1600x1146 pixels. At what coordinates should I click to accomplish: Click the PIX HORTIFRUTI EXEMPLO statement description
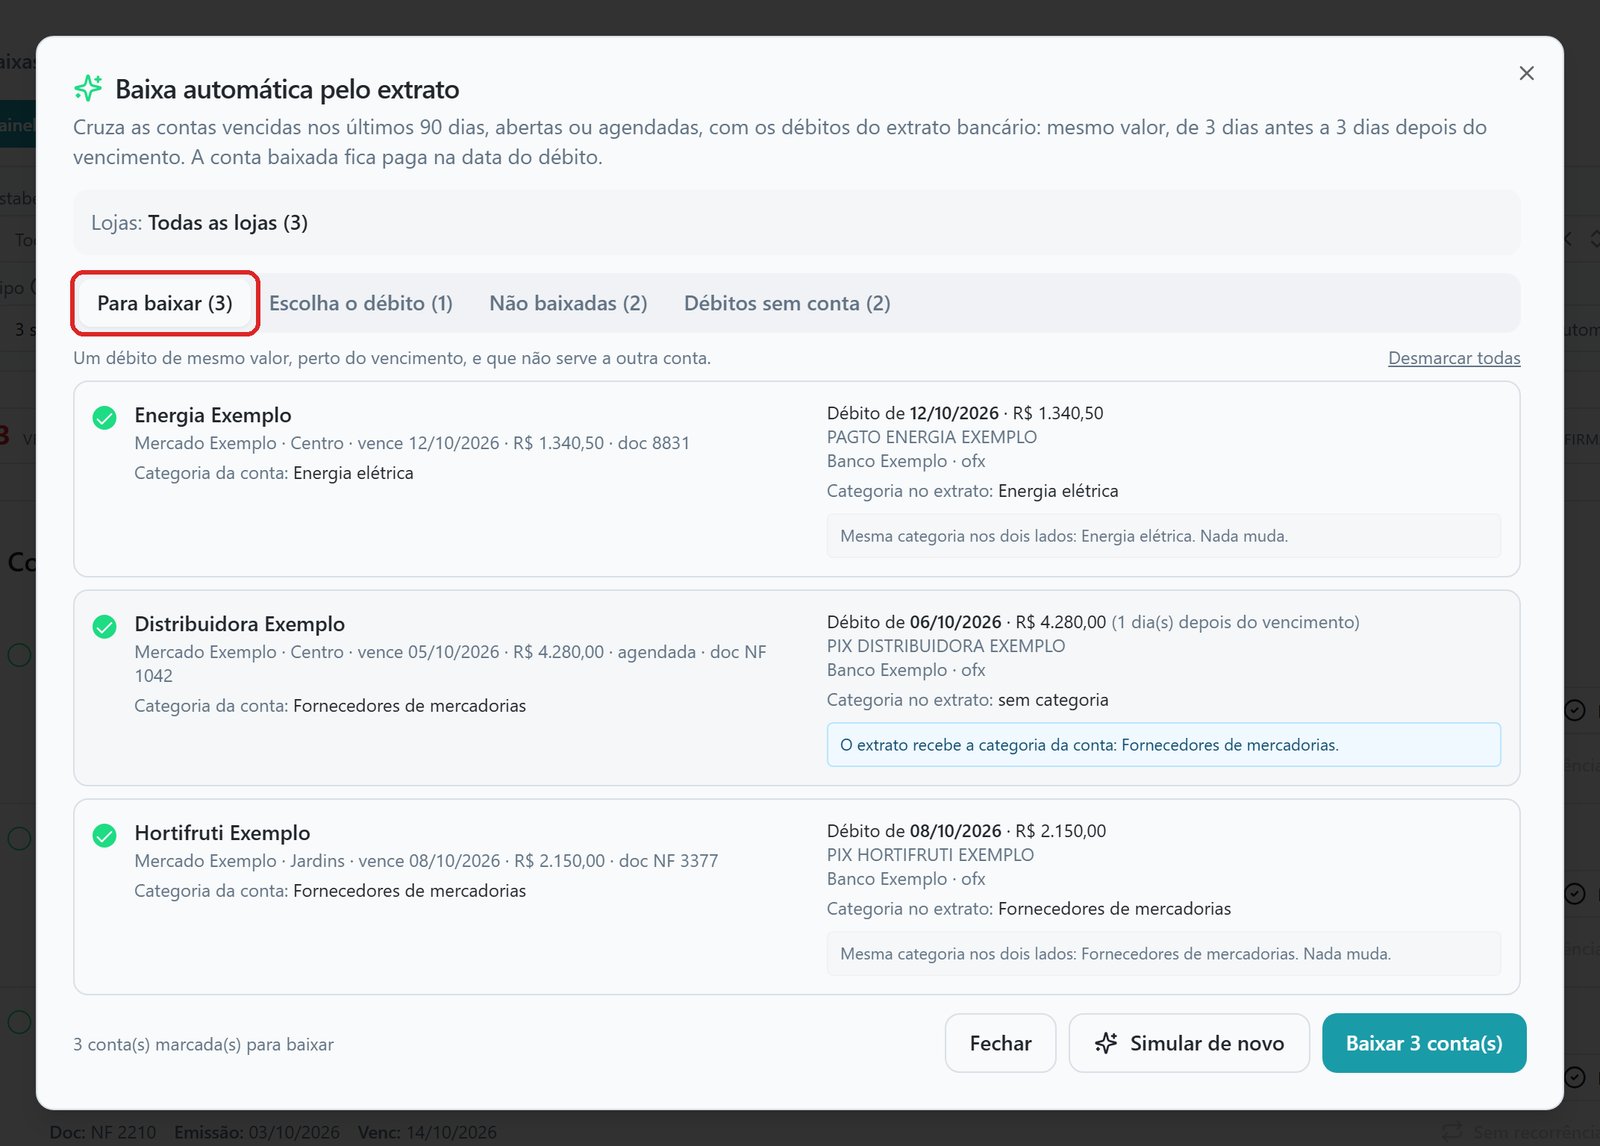930,855
